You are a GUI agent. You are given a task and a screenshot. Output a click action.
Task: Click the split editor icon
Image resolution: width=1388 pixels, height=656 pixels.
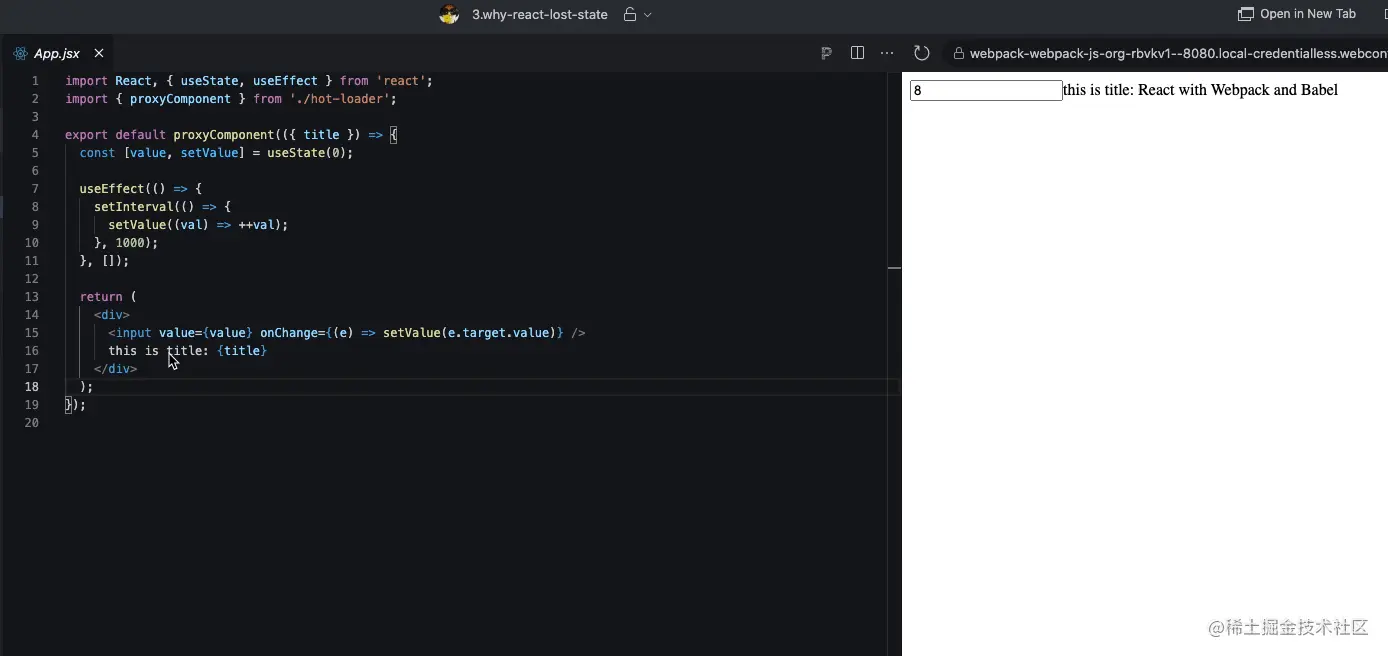click(x=857, y=52)
